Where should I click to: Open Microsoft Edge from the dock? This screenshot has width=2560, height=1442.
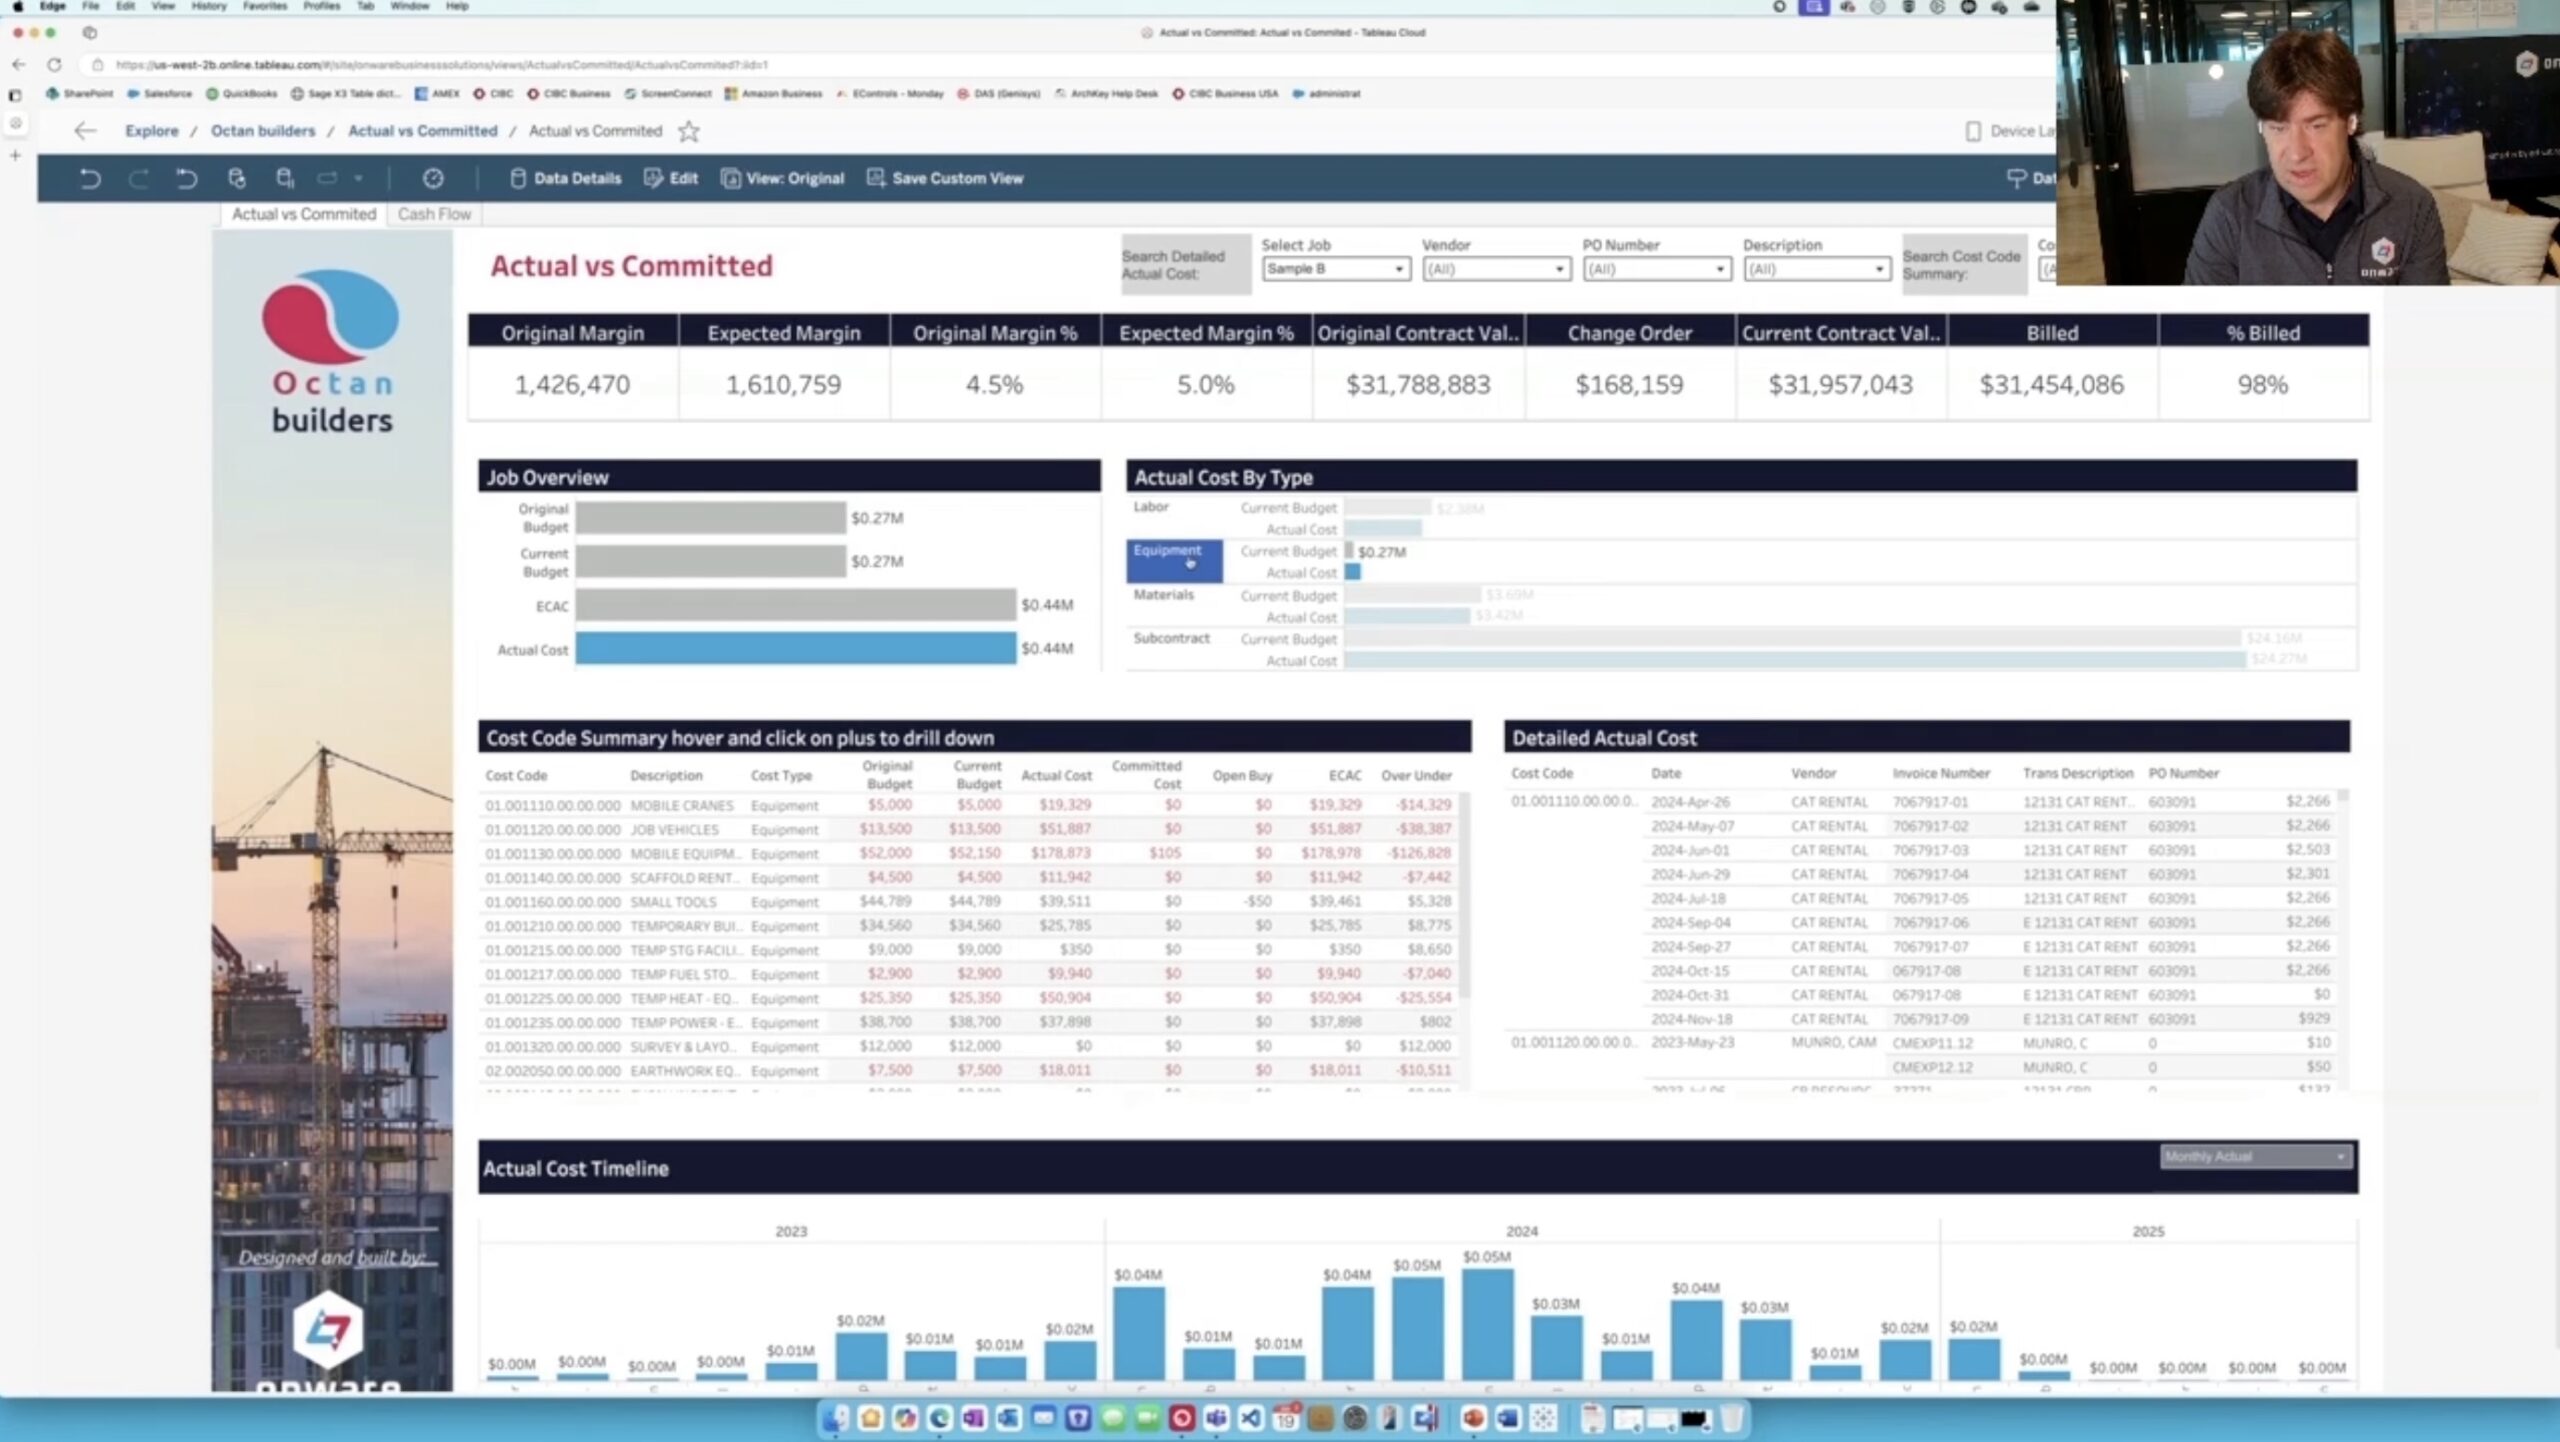coord(939,1418)
